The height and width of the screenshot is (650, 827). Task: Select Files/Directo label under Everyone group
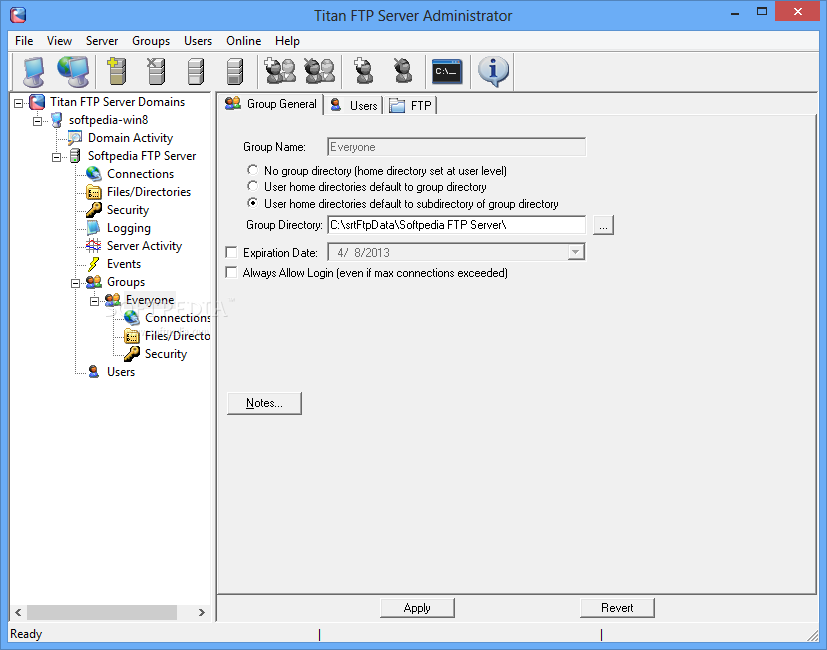tap(178, 336)
